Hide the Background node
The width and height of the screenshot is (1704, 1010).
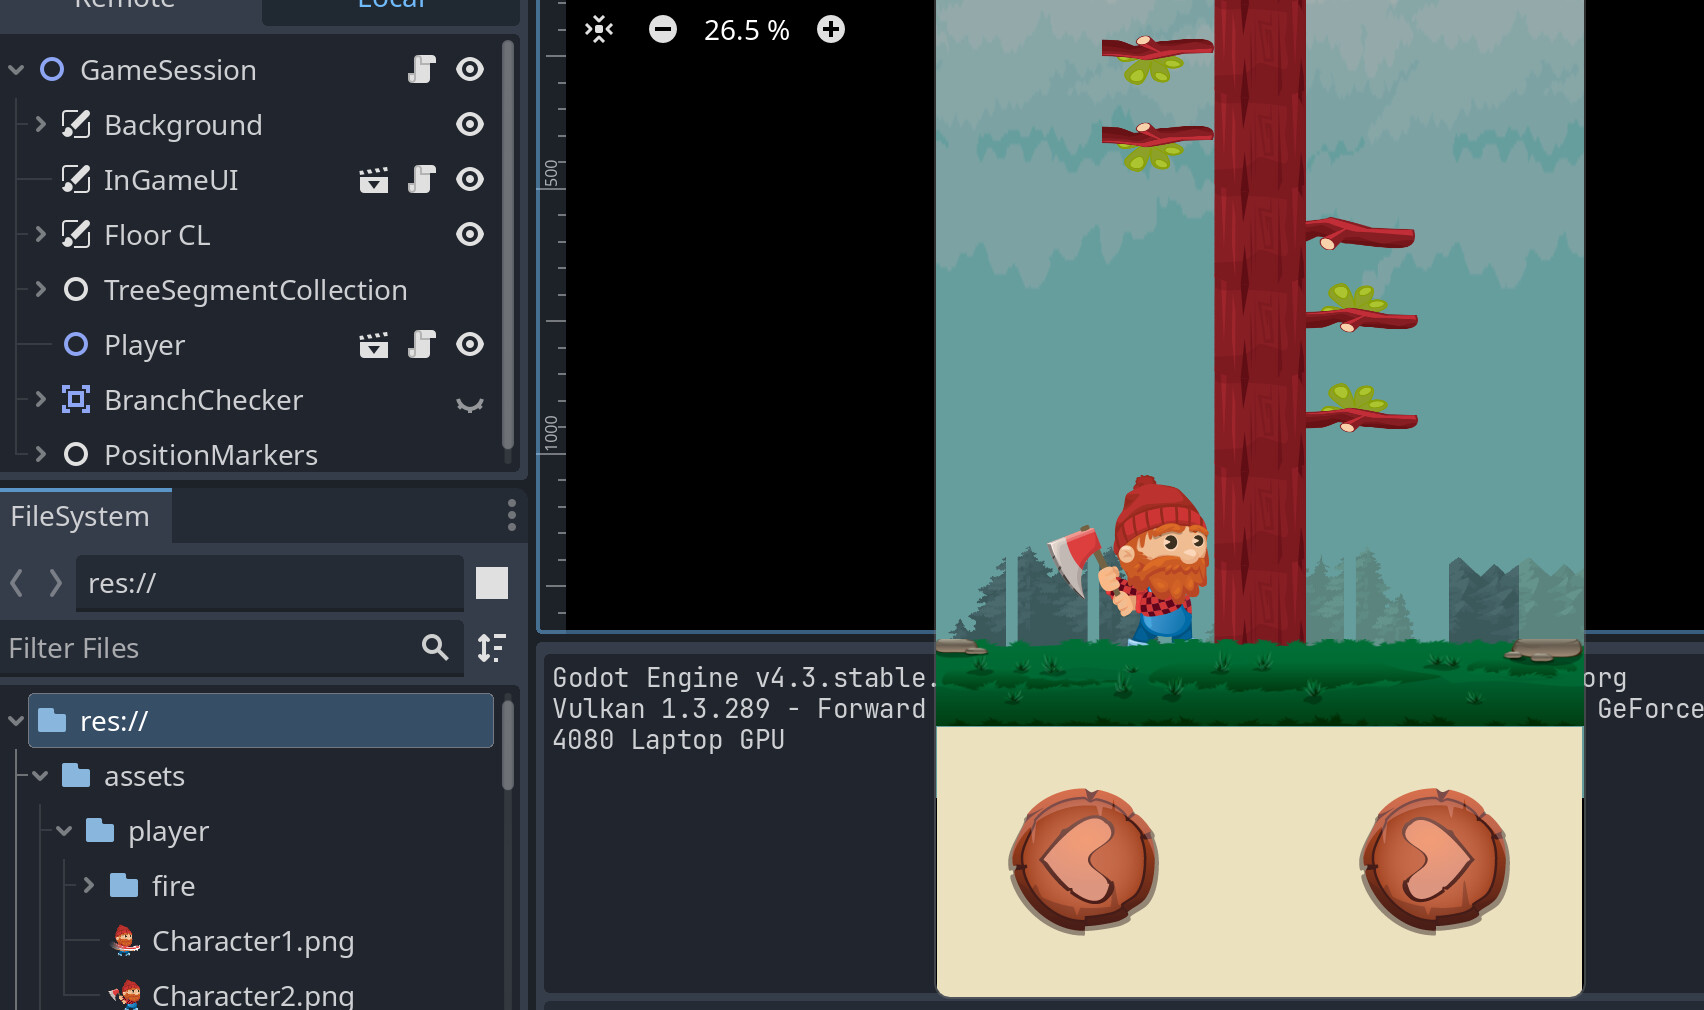tap(470, 124)
